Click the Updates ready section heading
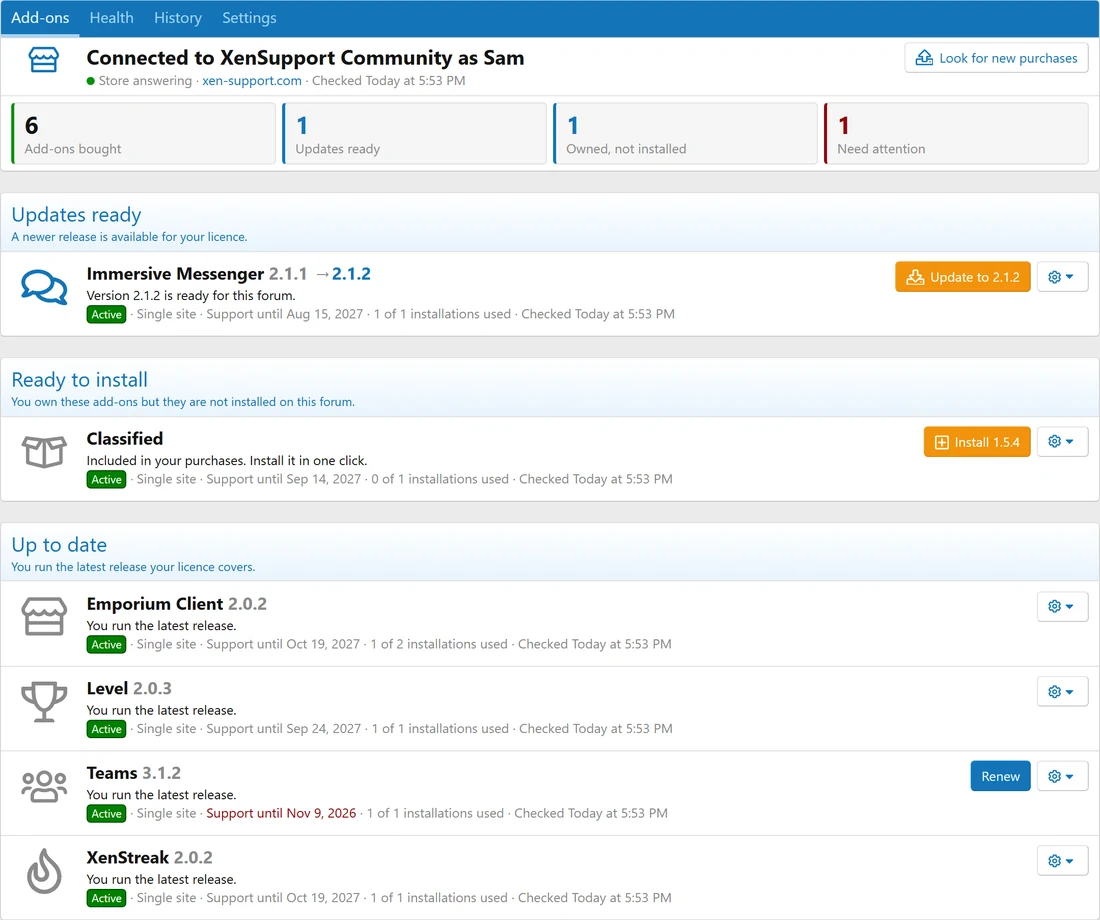 pos(76,214)
